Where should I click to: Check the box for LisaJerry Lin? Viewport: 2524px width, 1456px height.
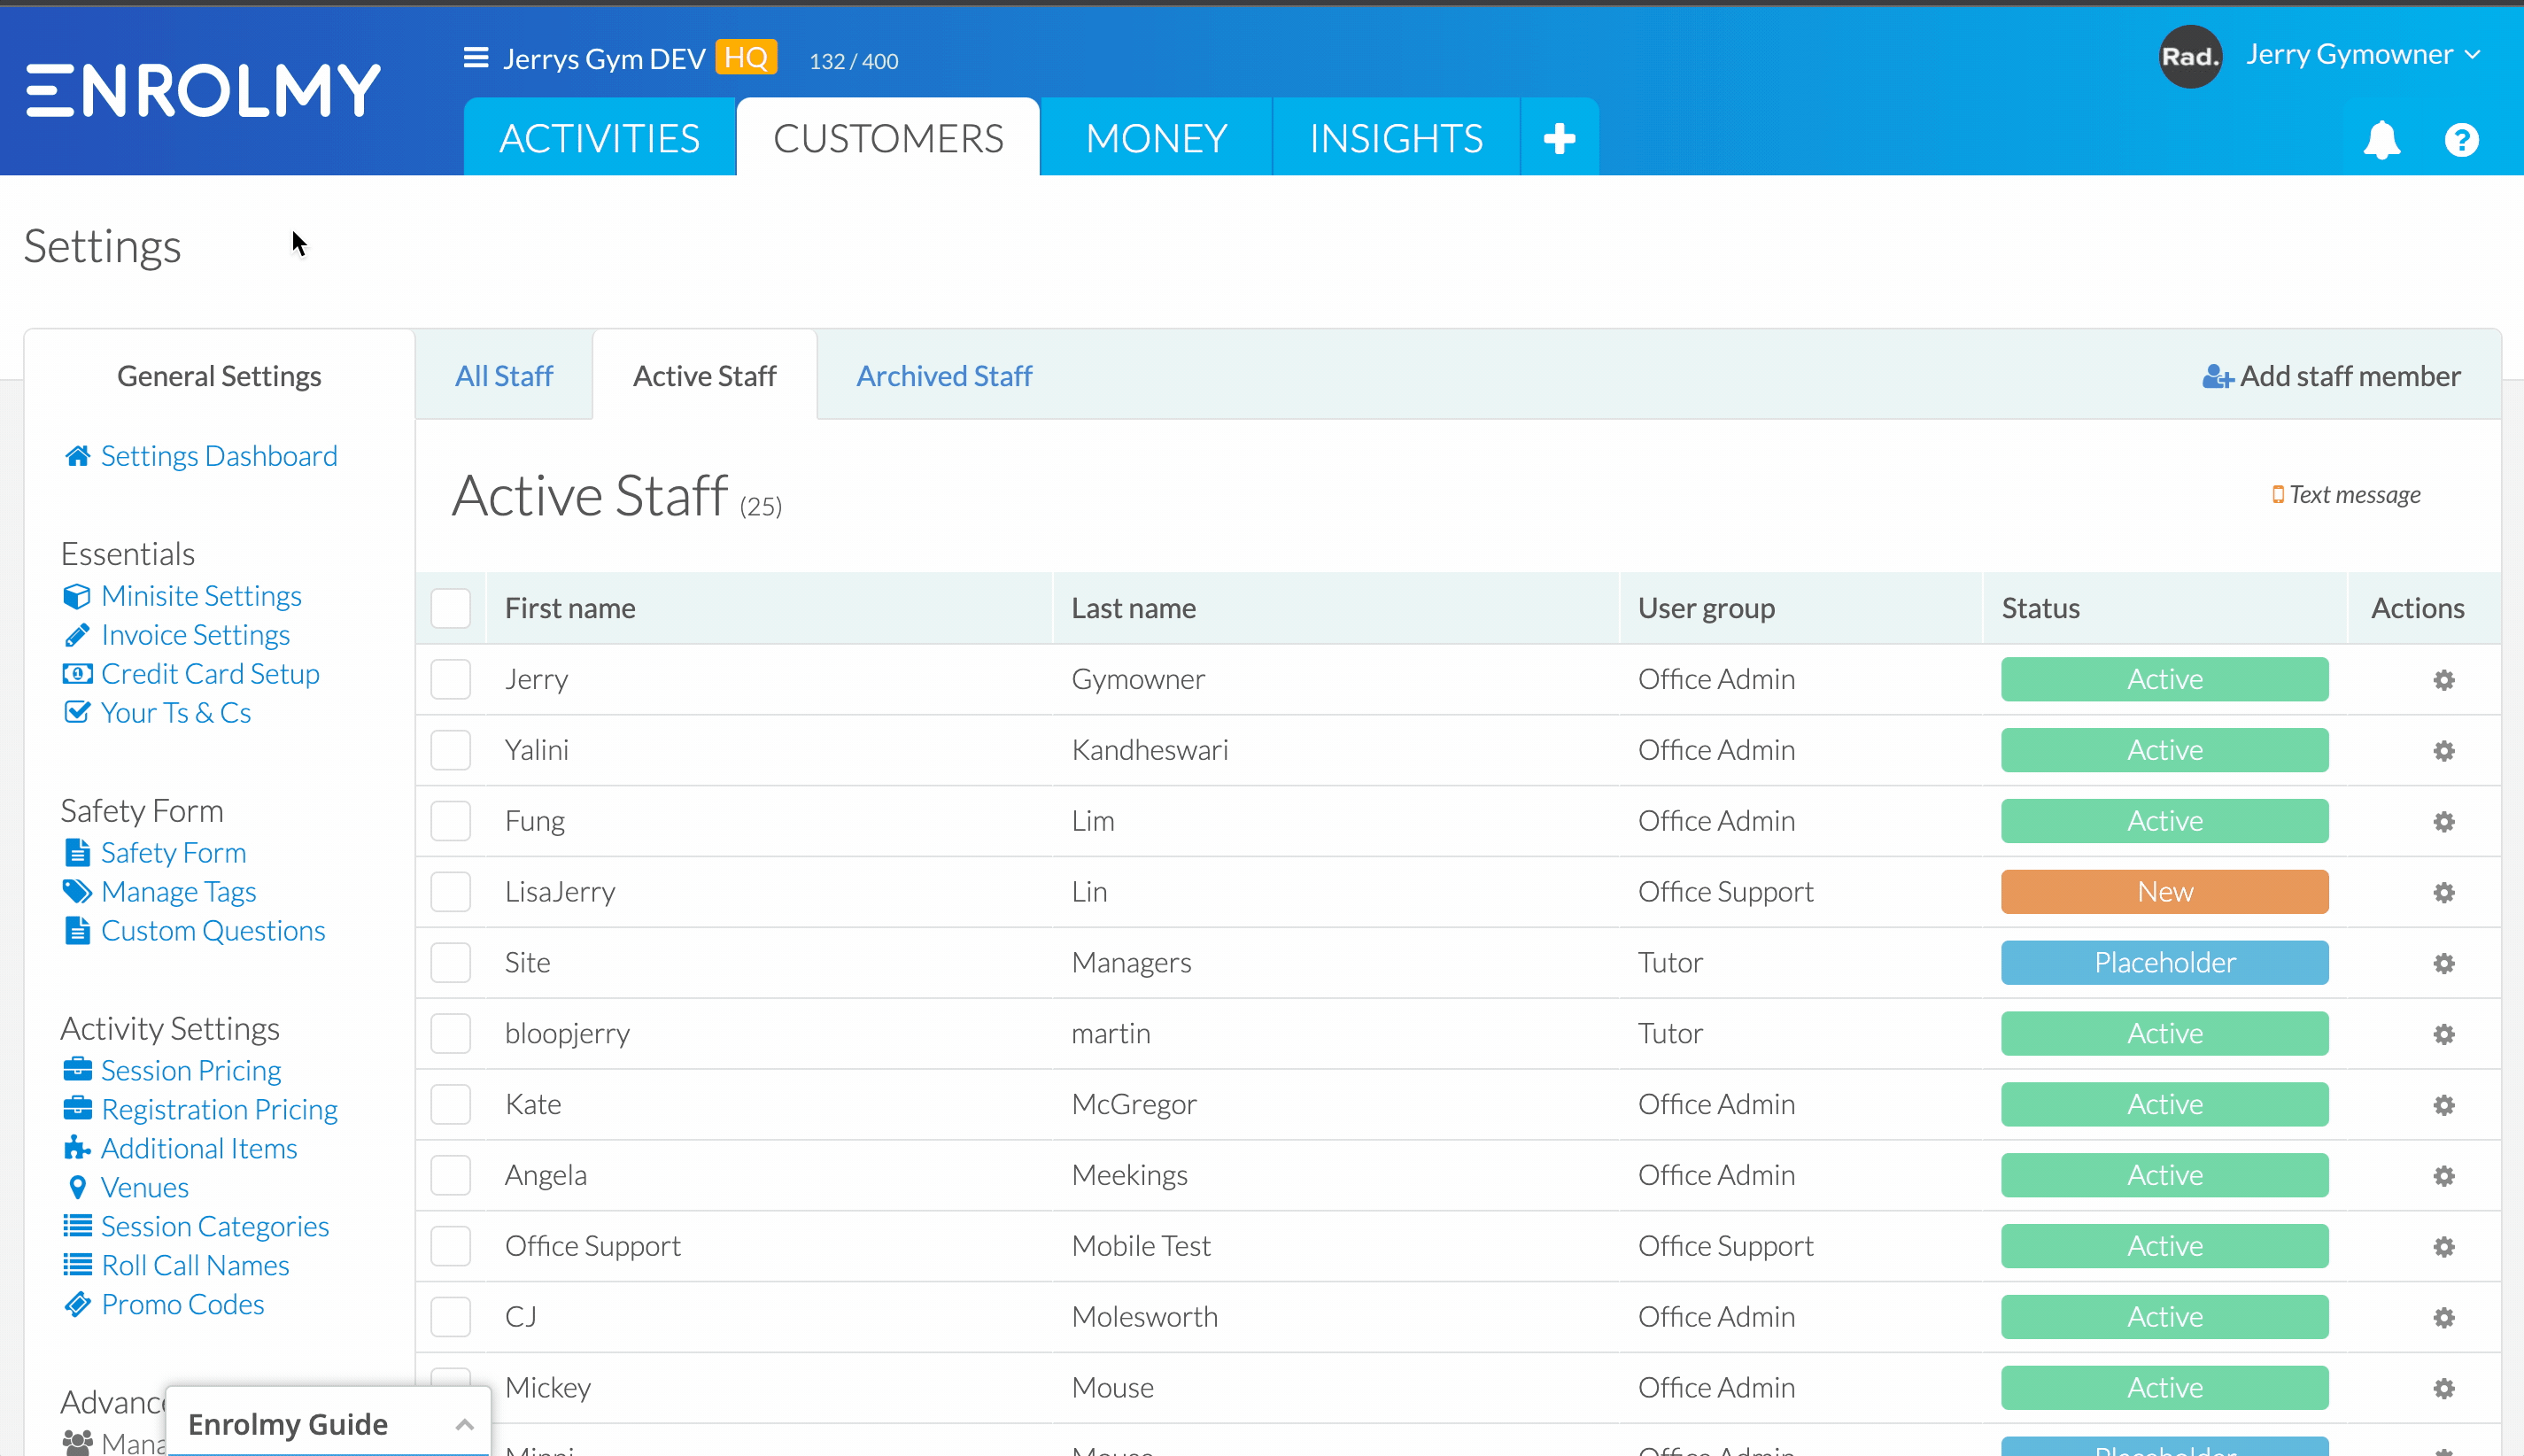451,892
